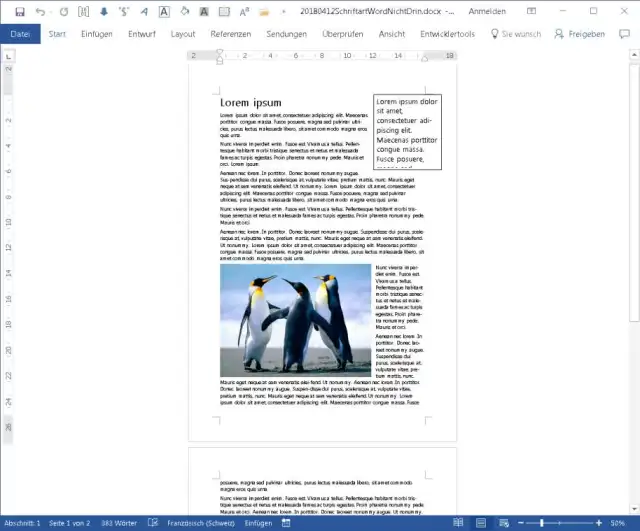Image resolution: width=640 pixels, height=531 pixels.
Task: Open the comments speech bubble icon
Action: coord(625,33)
